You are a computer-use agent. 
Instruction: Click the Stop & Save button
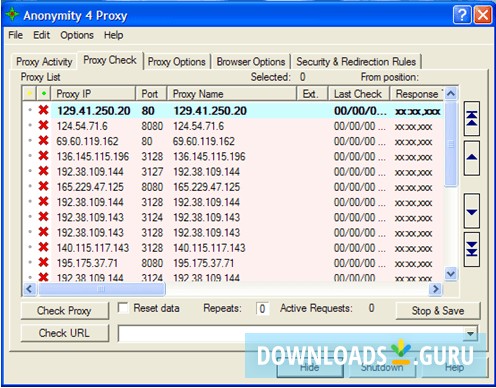[438, 311]
